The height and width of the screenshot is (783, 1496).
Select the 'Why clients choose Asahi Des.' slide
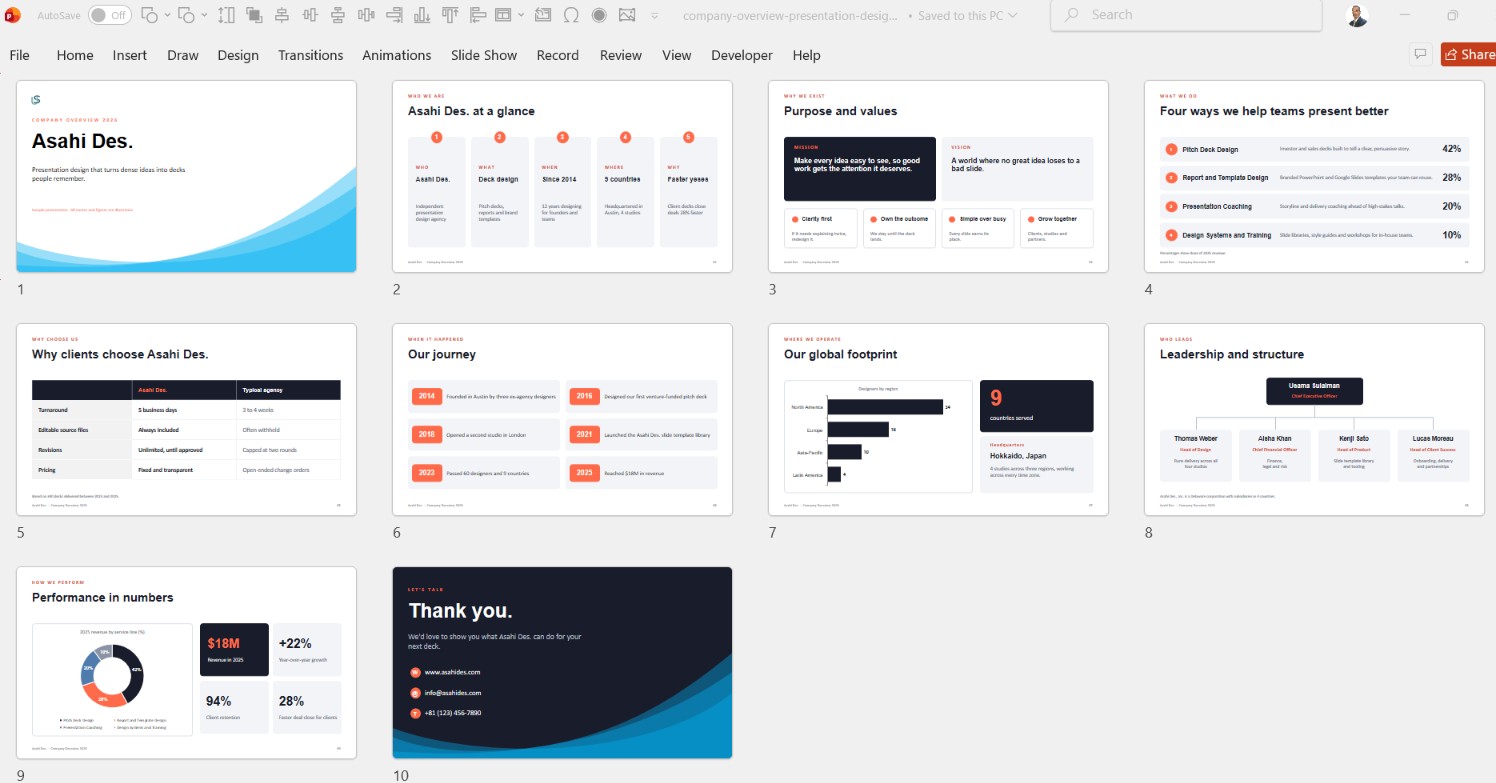pos(187,419)
